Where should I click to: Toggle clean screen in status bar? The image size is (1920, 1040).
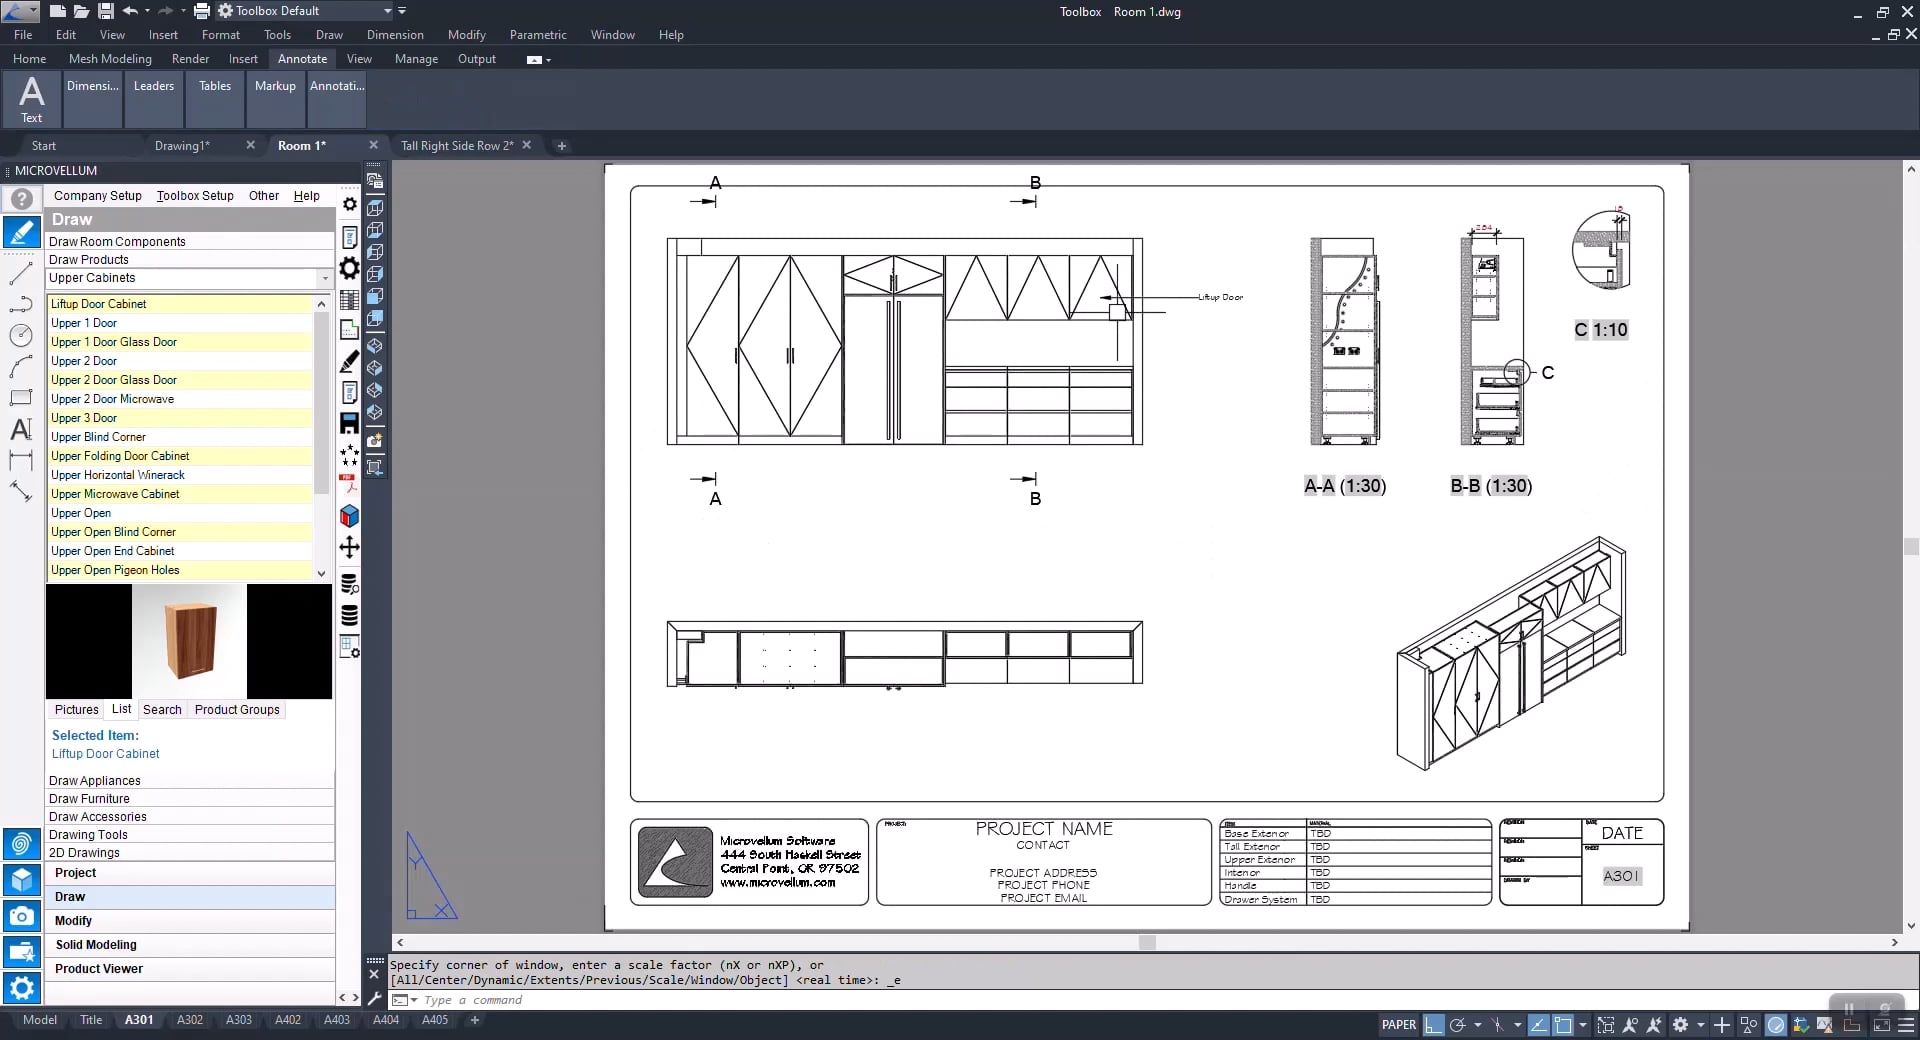click(x=1882, y=1024)
